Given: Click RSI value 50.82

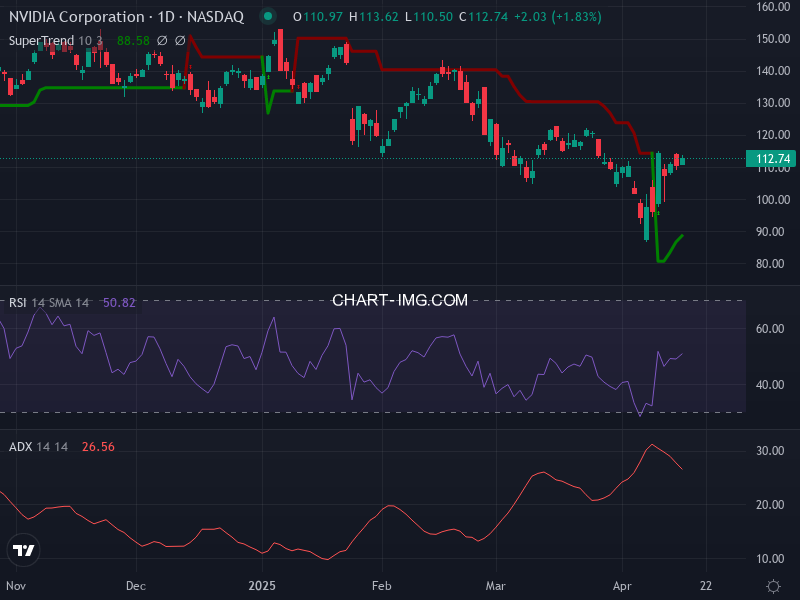Looking at the screenshot, I should coord(119,303).
